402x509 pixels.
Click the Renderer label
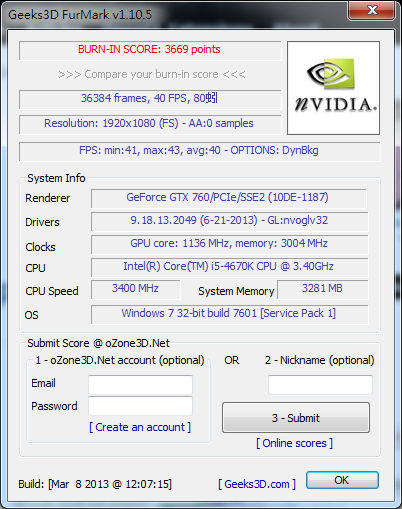tap(48, 198)
